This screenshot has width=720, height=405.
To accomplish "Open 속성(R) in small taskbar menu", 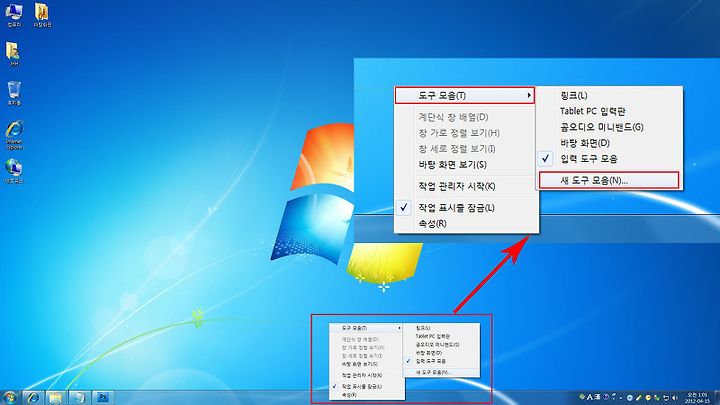I will [366, 395].
